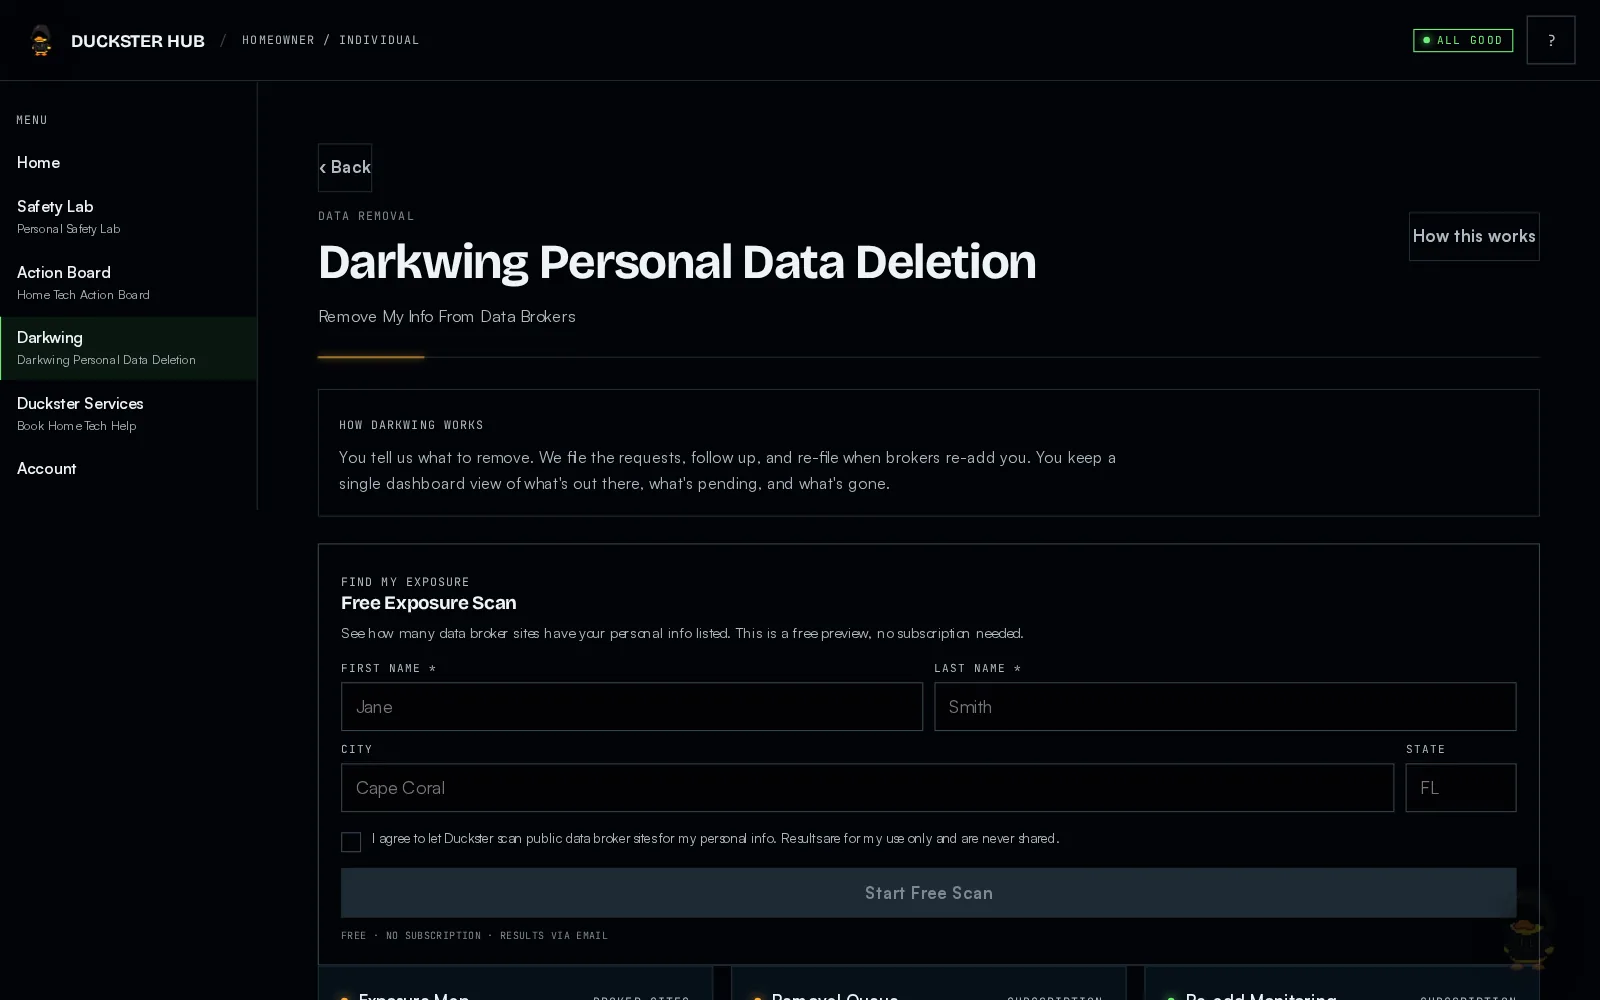This screenshot has width=1600, height=1000.
Task: Click the All Good status badge
Action: 1462,40
